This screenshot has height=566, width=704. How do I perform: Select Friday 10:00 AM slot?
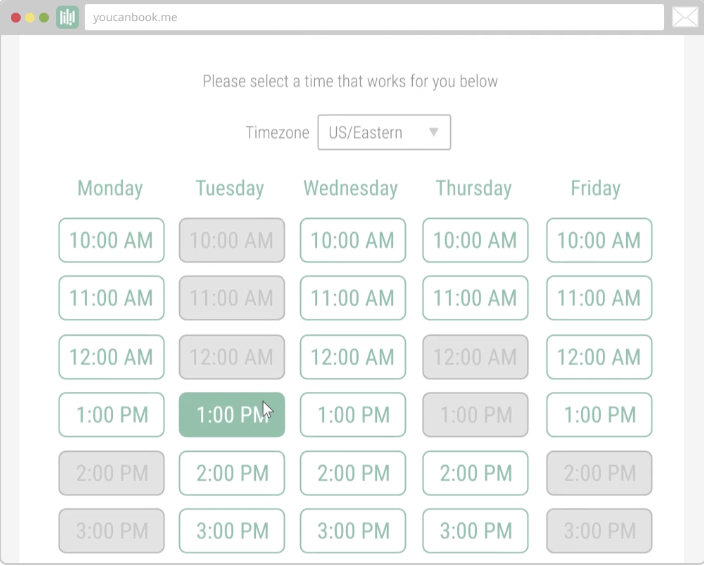(599, 240)
